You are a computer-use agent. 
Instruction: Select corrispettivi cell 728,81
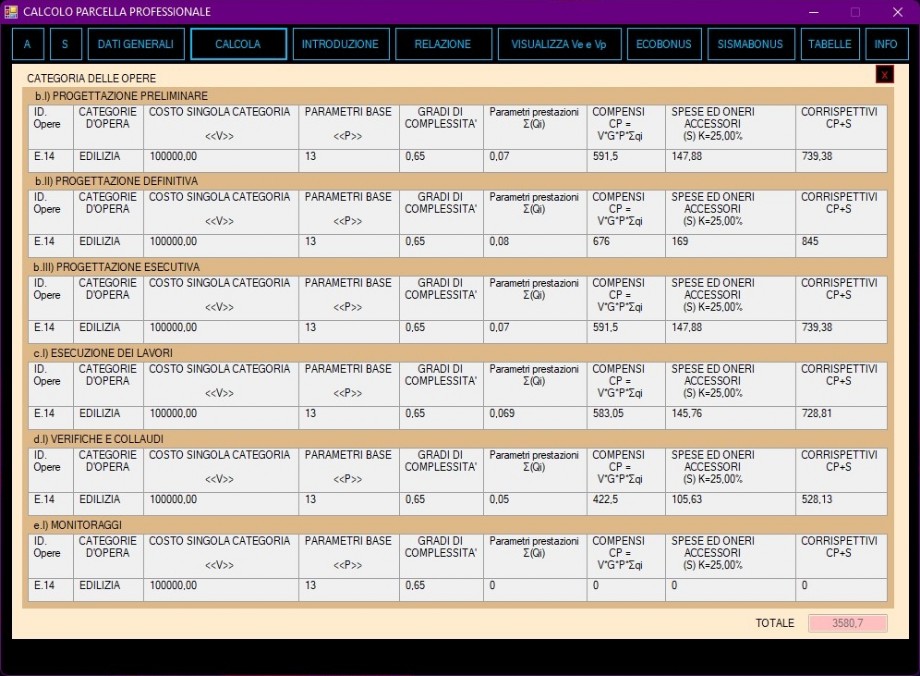[841, 418]
